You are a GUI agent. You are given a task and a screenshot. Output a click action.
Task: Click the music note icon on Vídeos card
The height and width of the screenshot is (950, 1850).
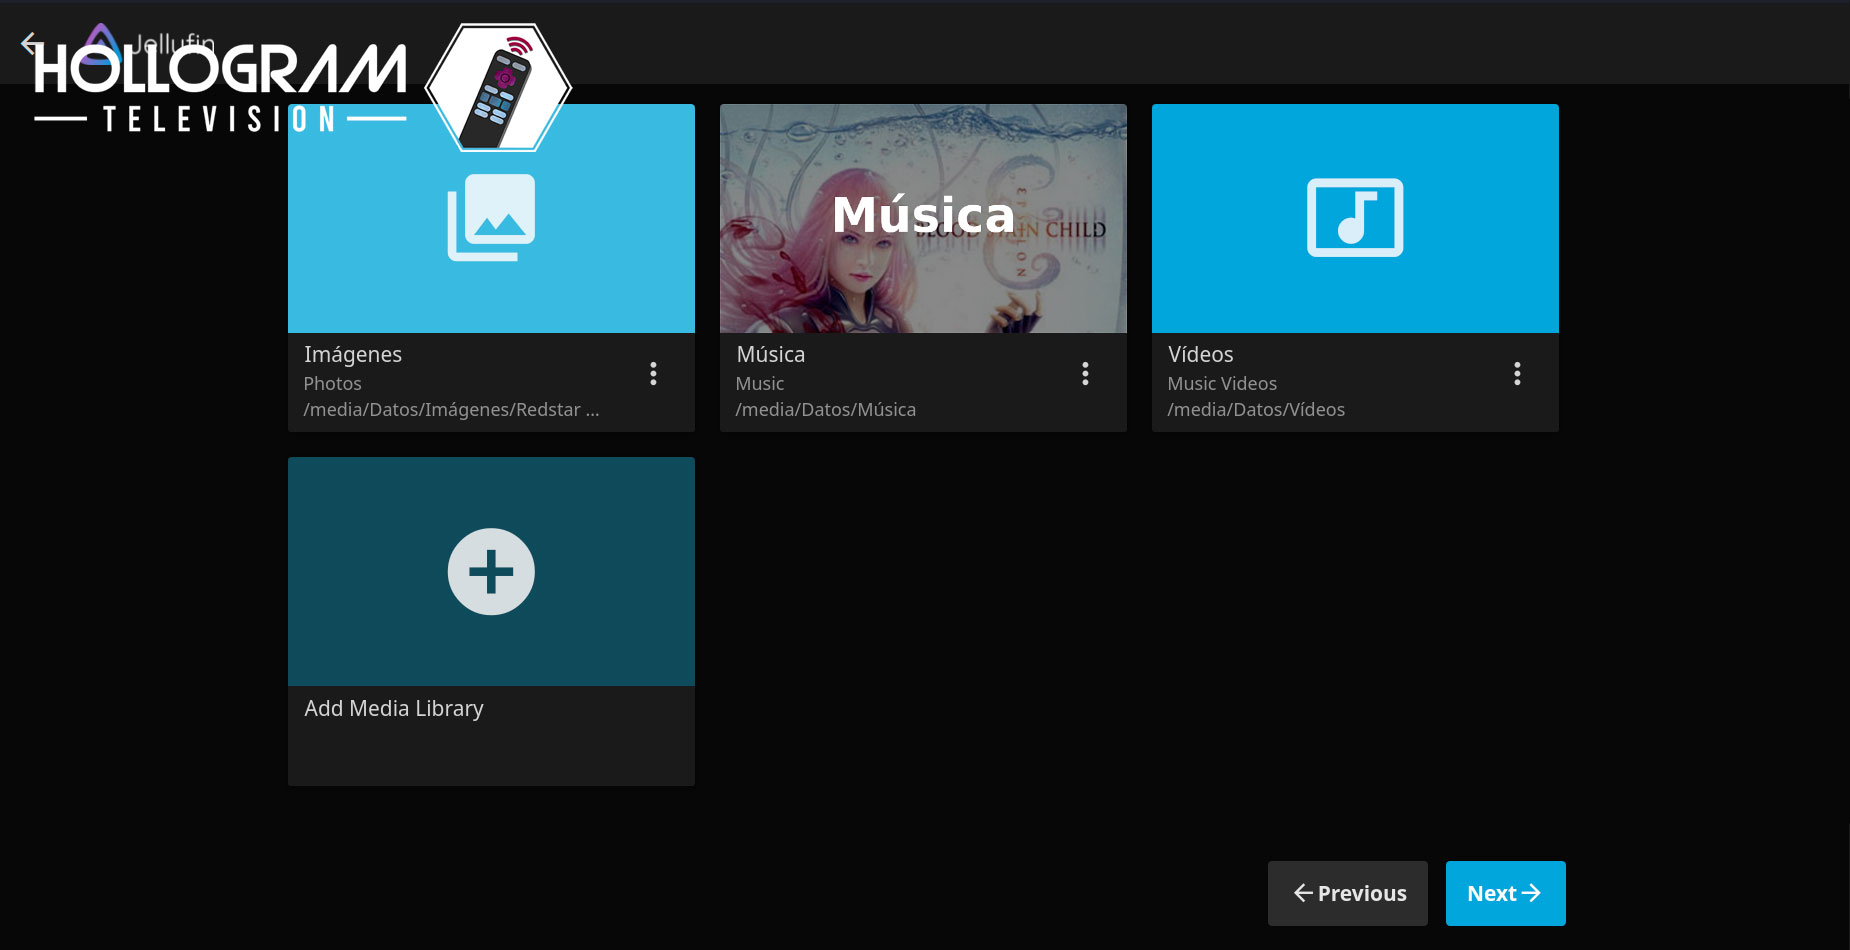coord(1355,217)
